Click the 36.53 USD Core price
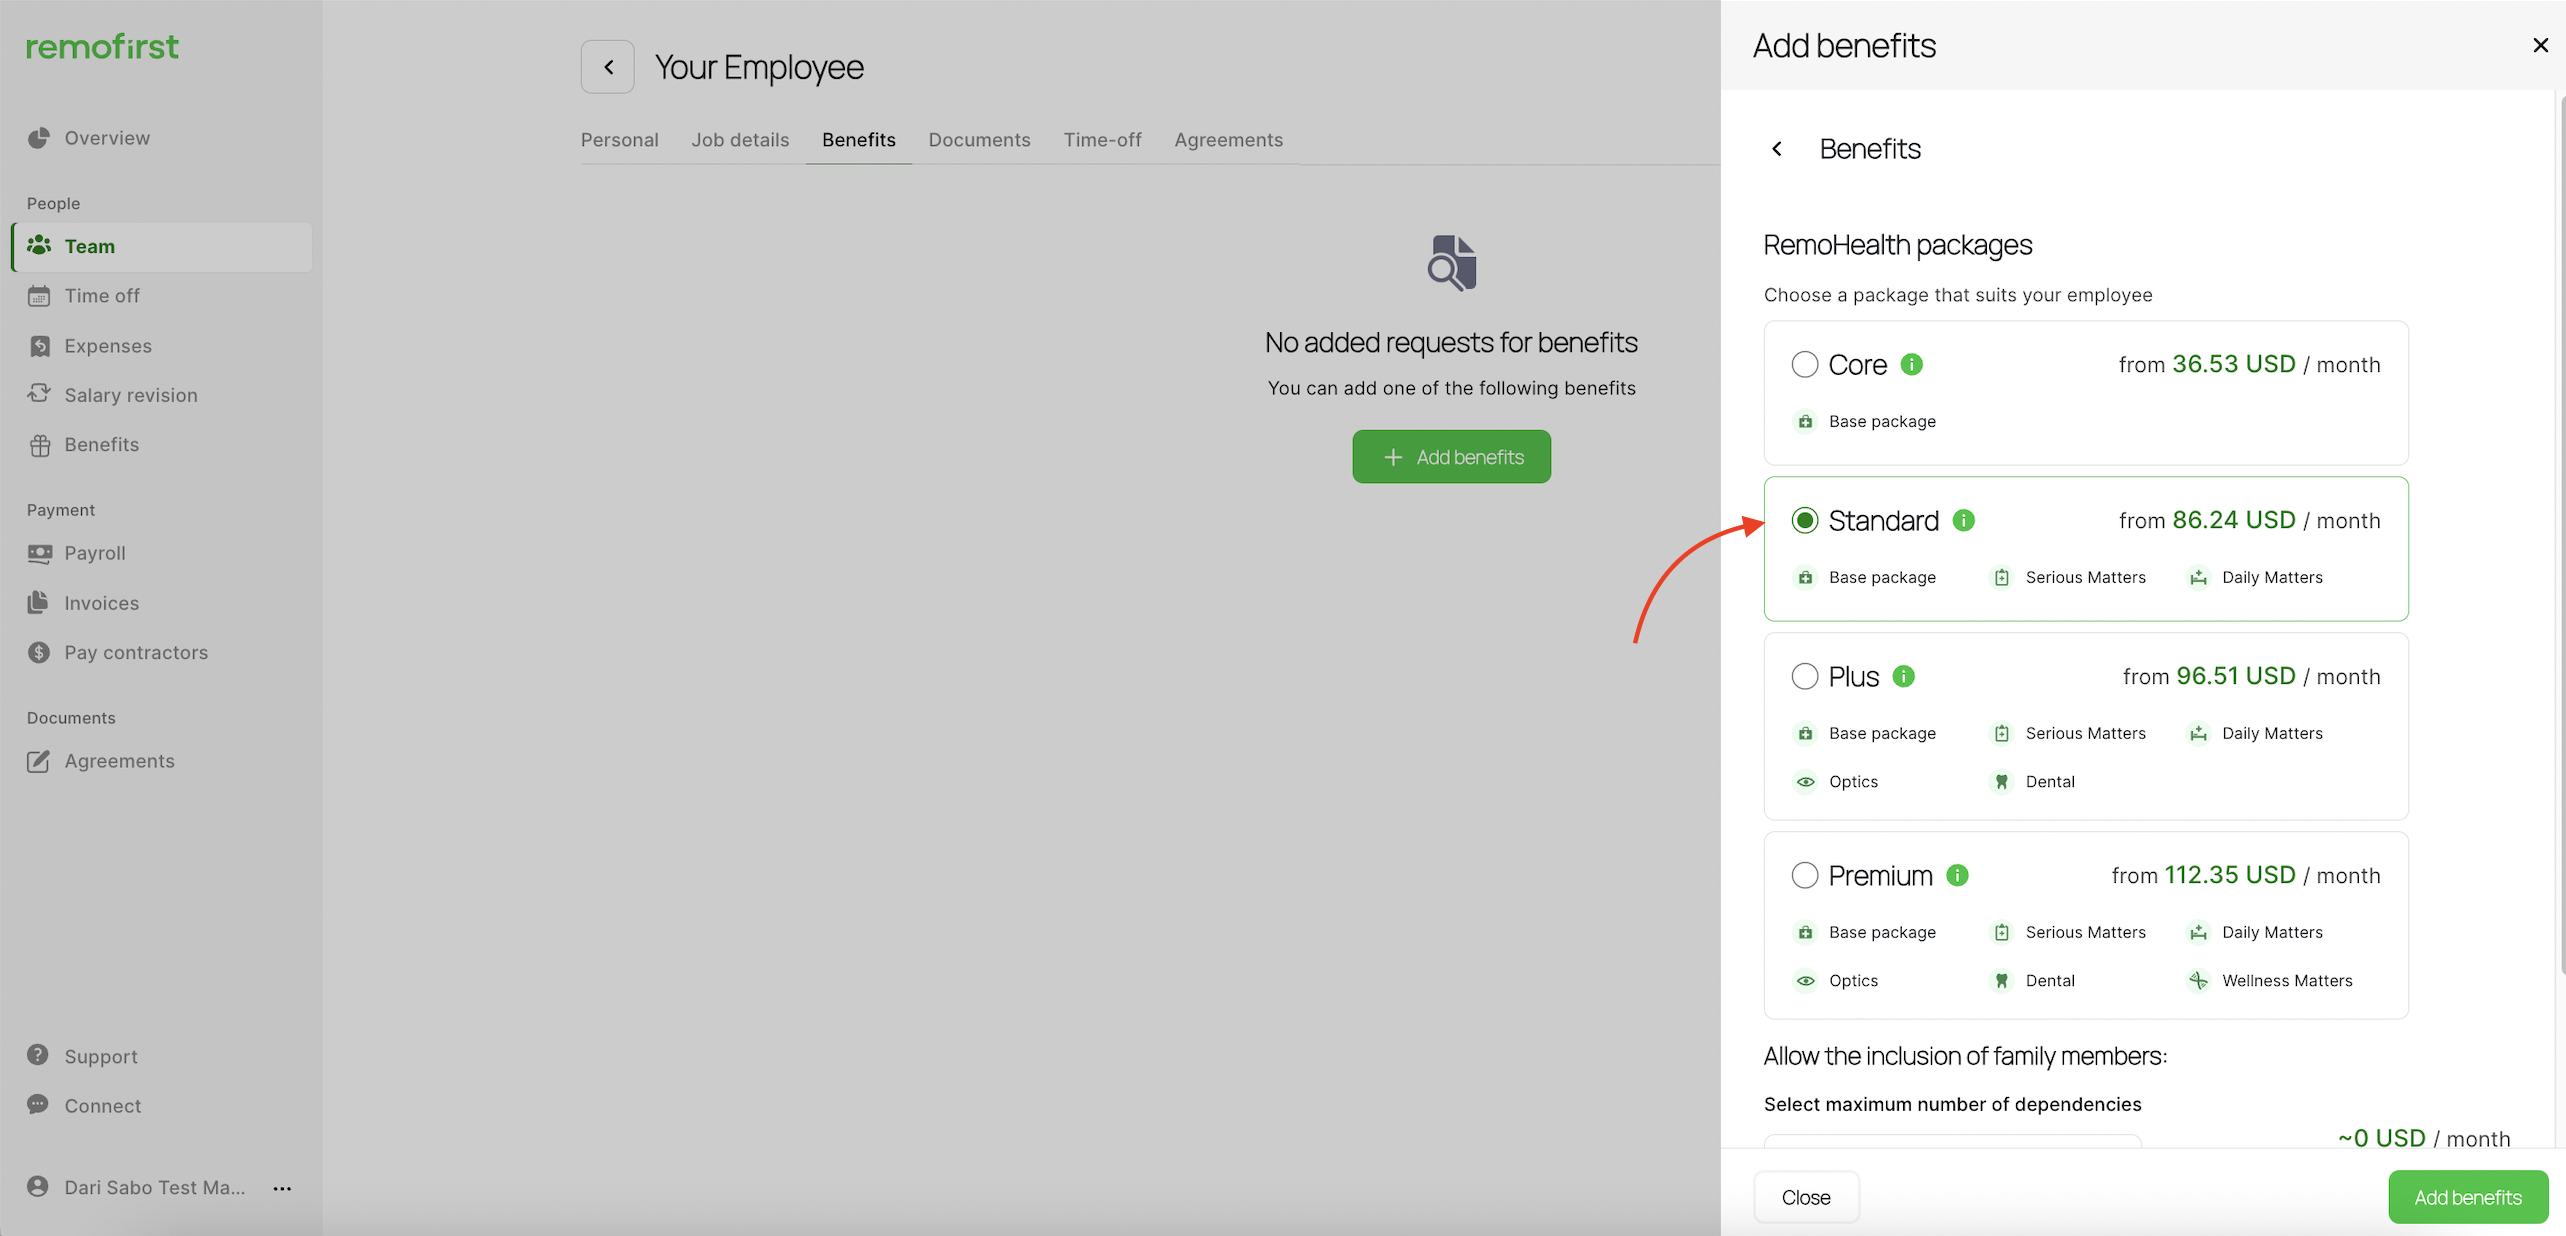2566x1236 pixels. click(x=2234, y=364)
